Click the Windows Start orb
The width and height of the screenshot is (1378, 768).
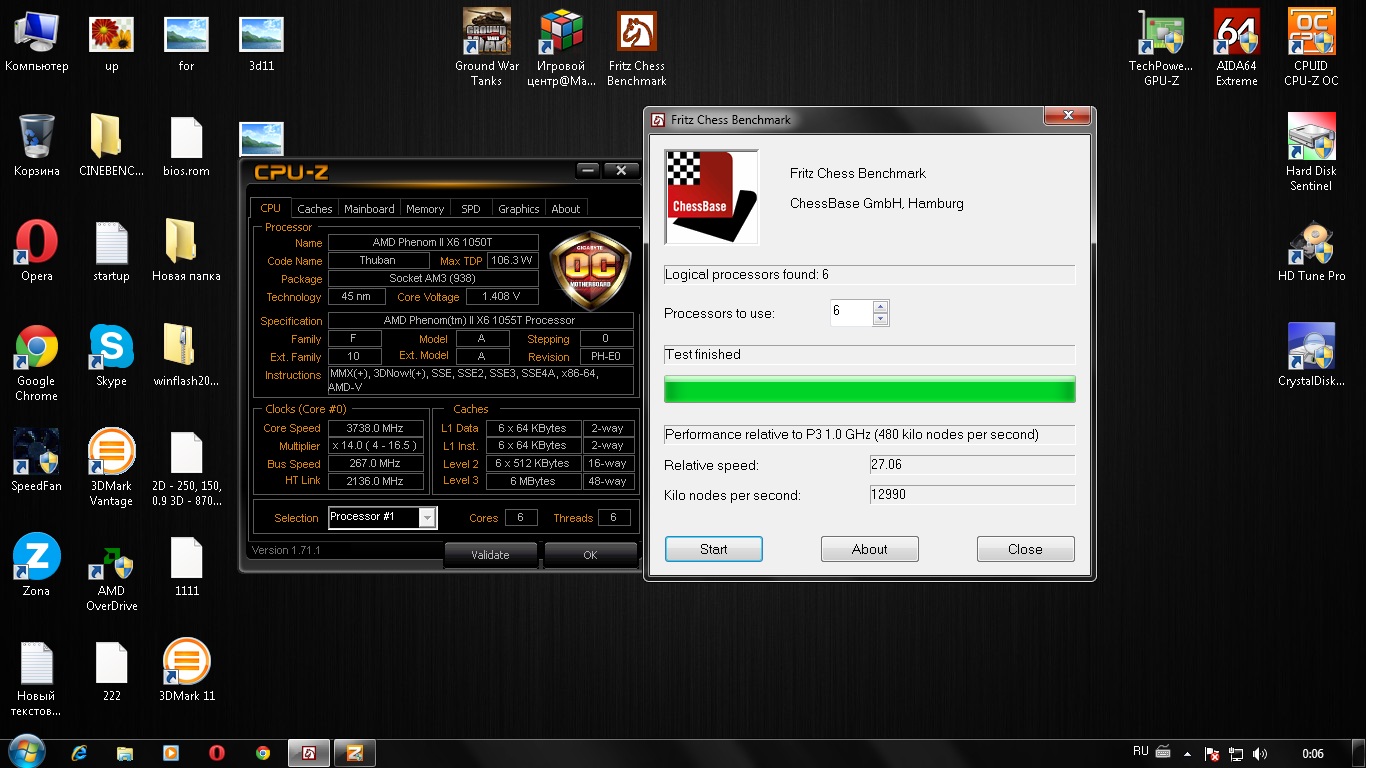pyautogui.click(x=26, y=752)
